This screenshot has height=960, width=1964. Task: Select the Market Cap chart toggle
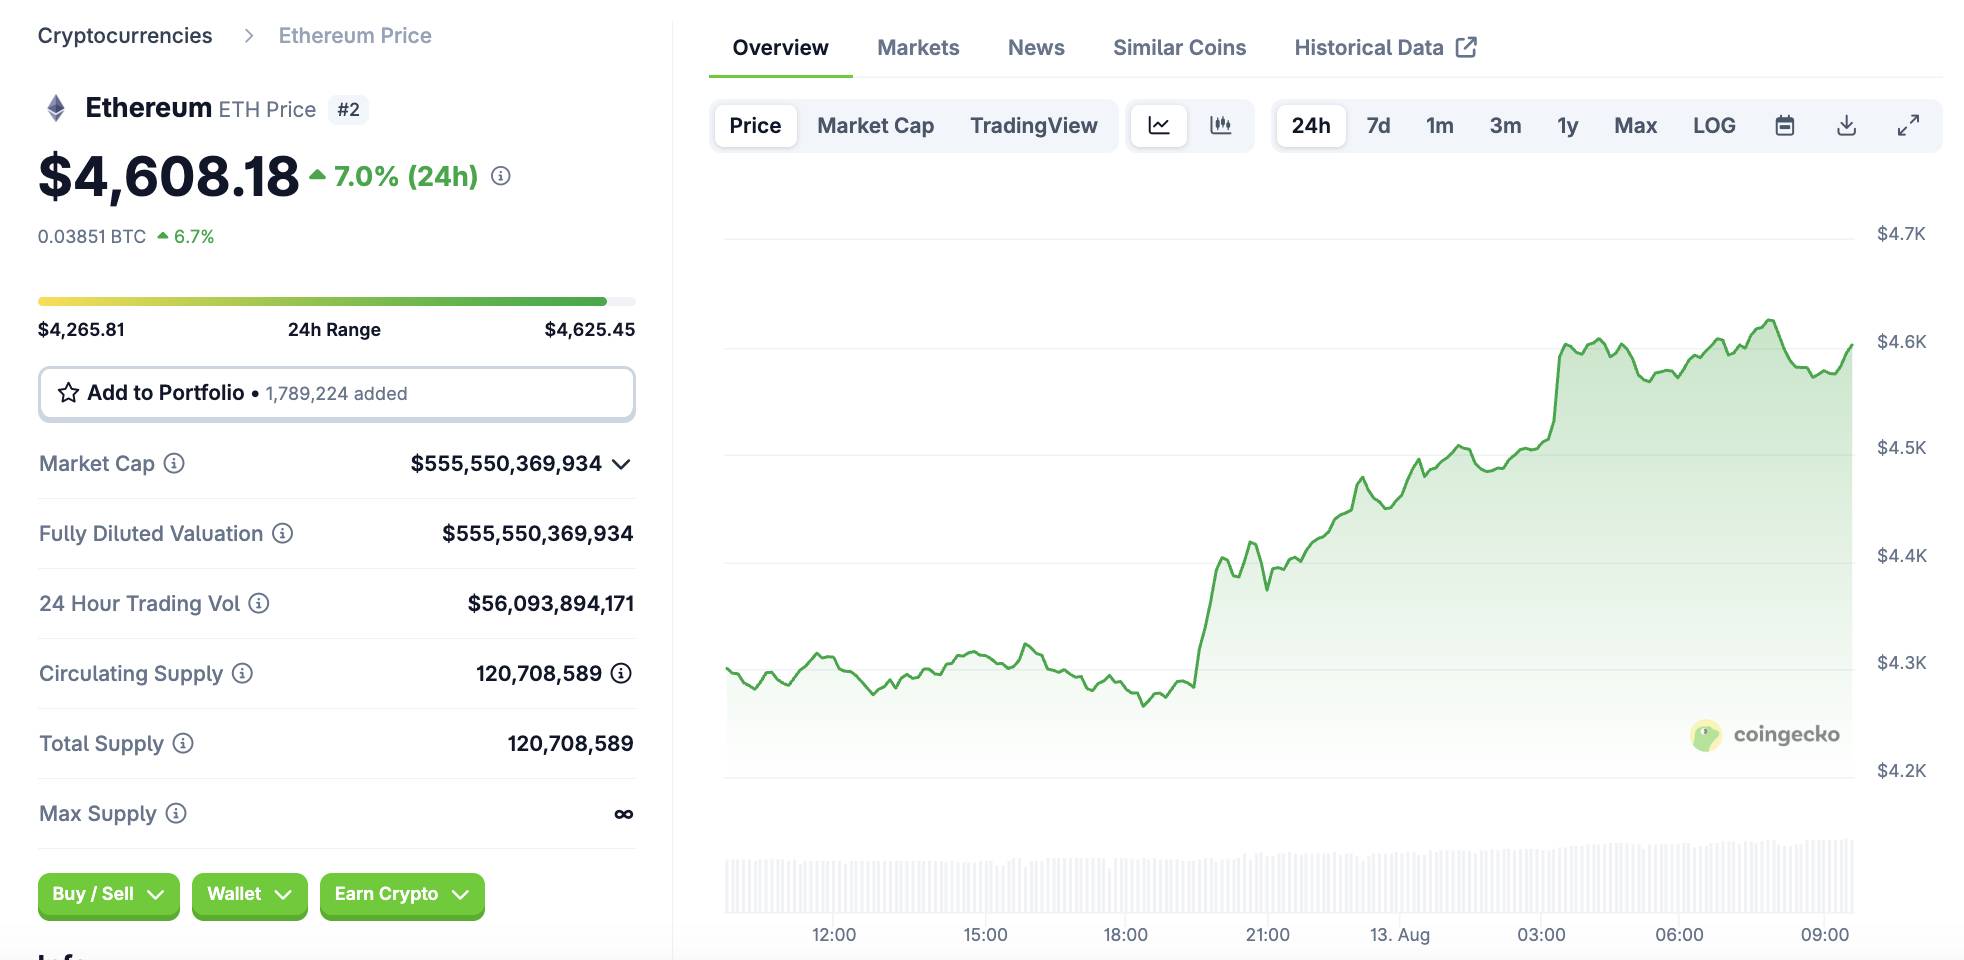coord(875,126)
